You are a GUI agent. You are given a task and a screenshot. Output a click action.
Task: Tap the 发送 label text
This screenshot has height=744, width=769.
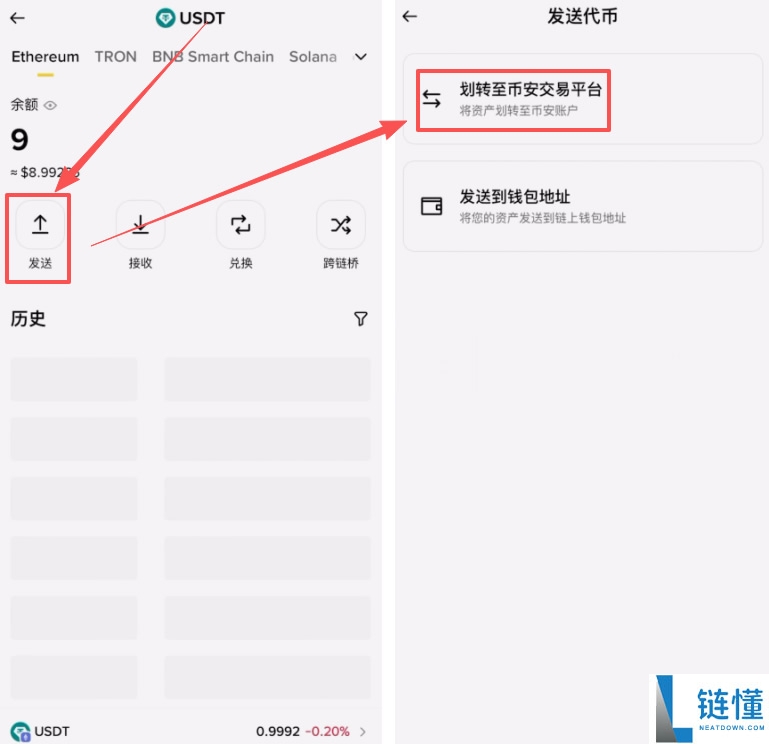(40, 263)
